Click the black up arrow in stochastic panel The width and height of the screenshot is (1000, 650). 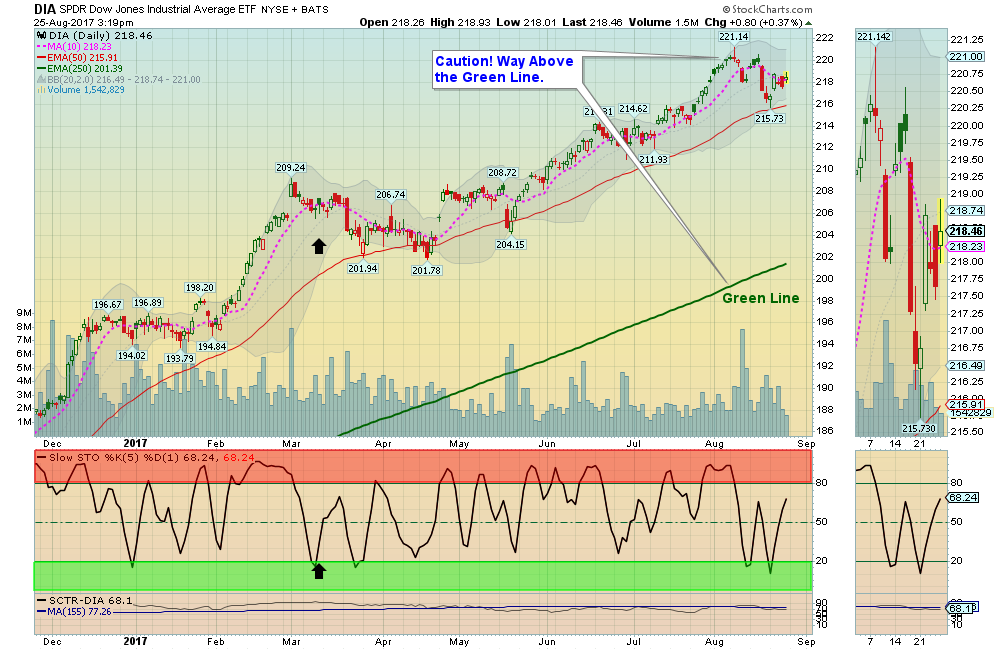(319, 571)
